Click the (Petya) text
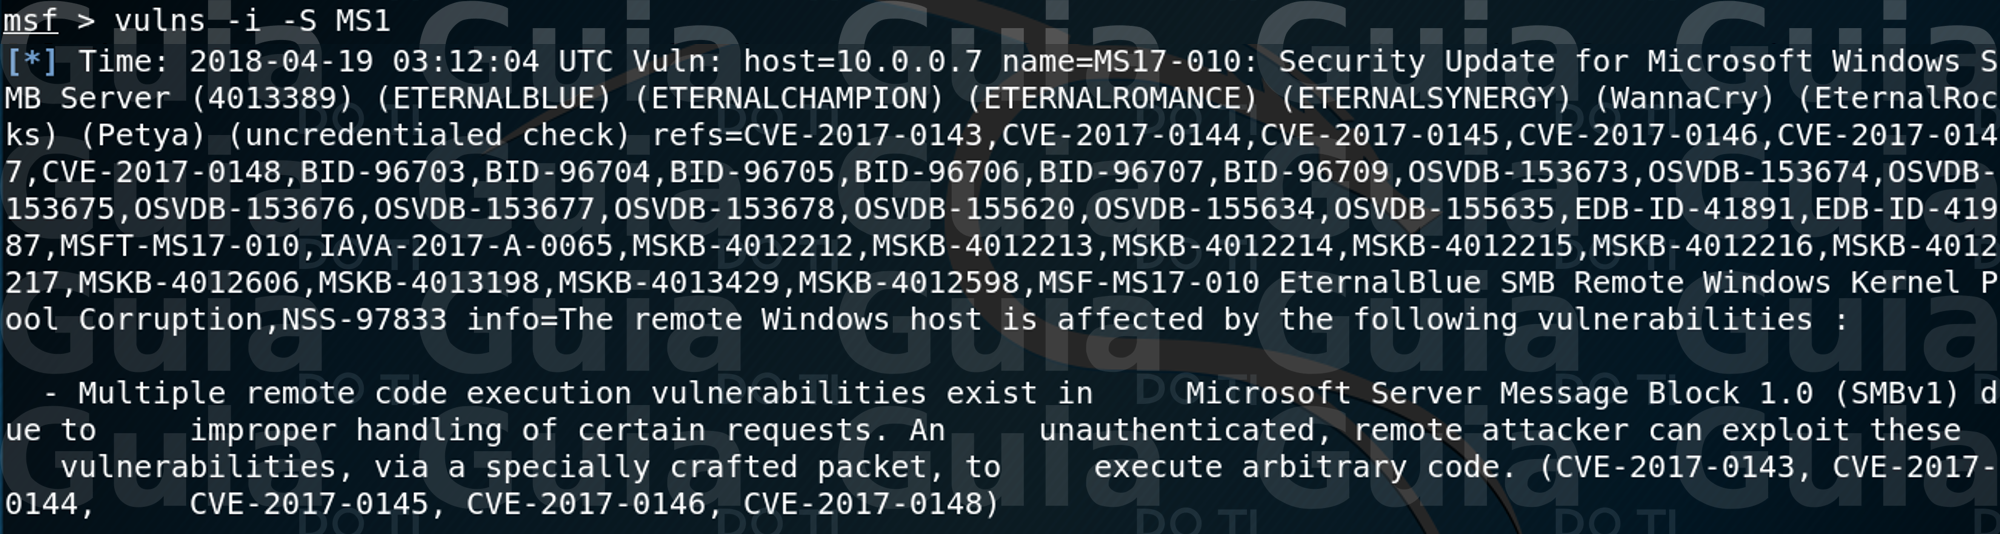2000x534 pixels. pyautogui.click(x=142, y=136)
